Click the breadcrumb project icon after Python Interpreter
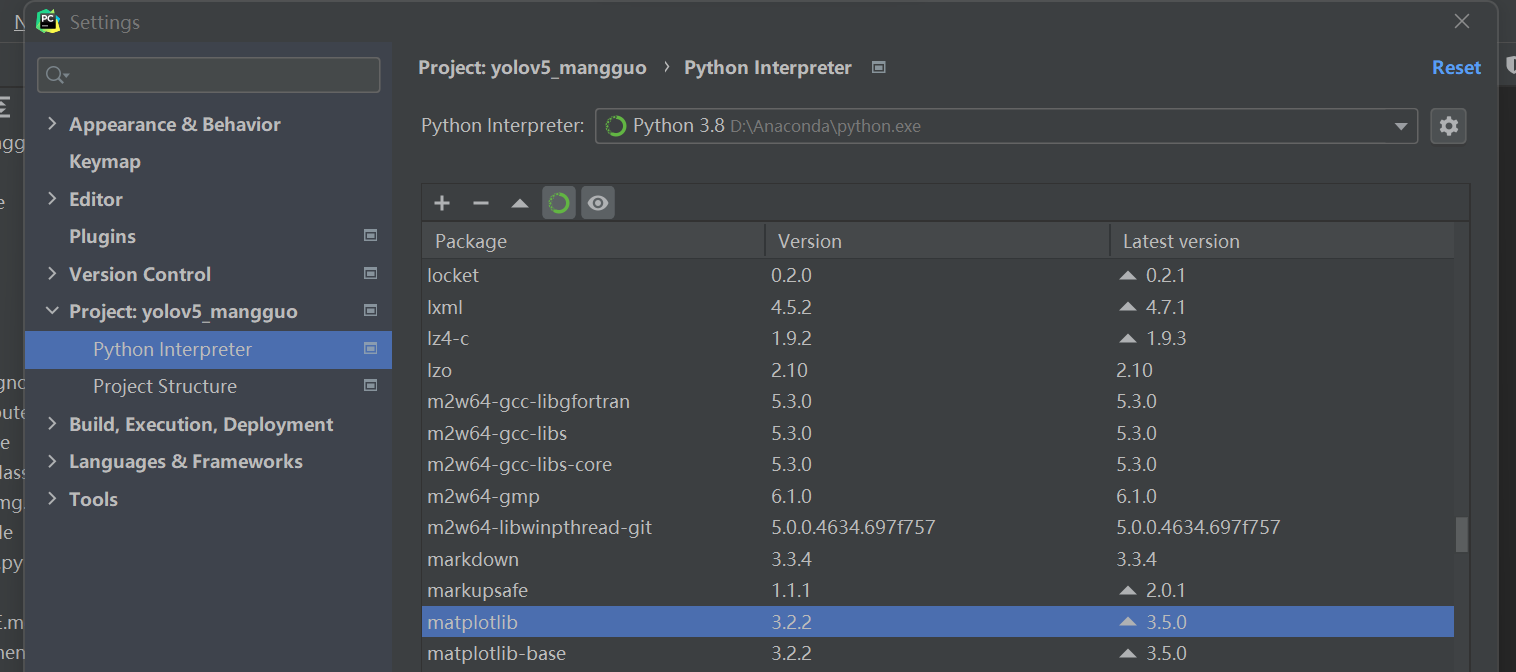The height and width of the screenshot is (672, 1516). click(x=879, y=67)
